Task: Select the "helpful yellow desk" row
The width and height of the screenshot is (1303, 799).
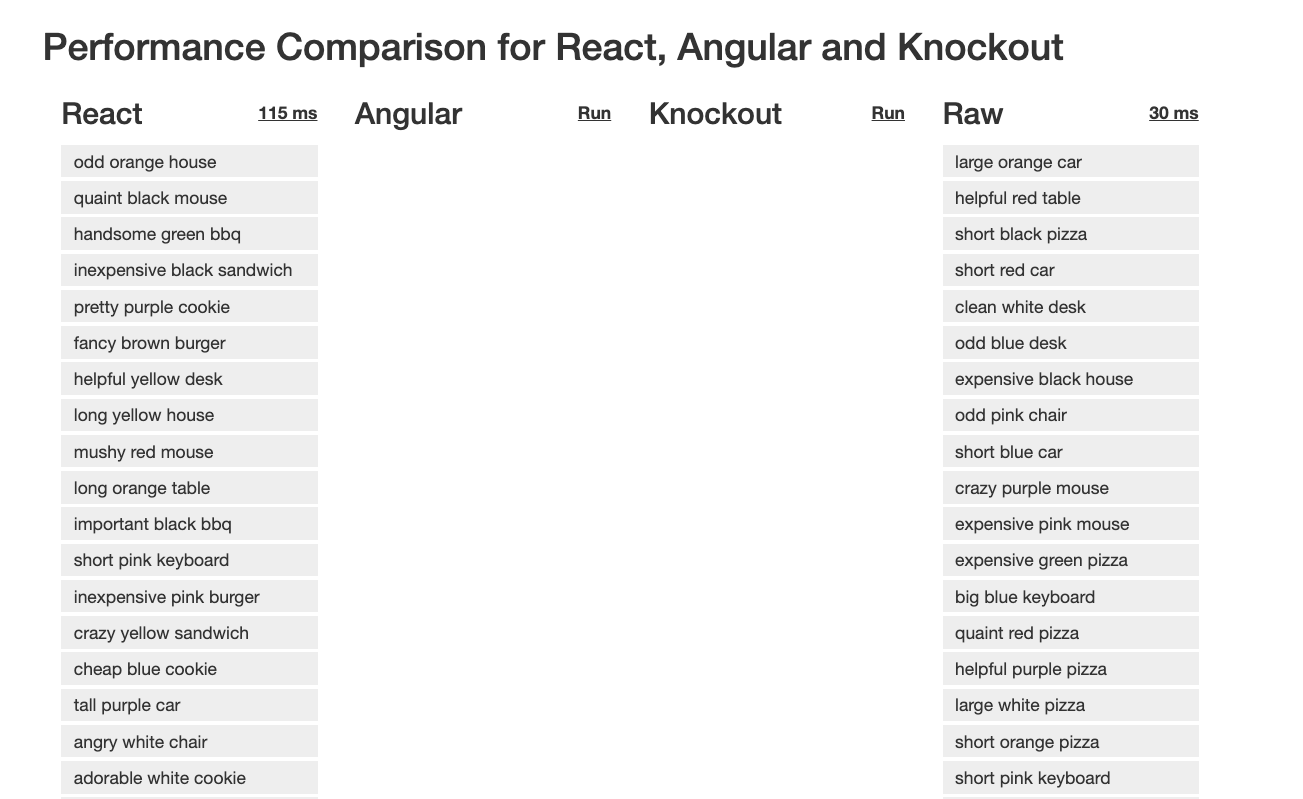Action: point(189,379)
